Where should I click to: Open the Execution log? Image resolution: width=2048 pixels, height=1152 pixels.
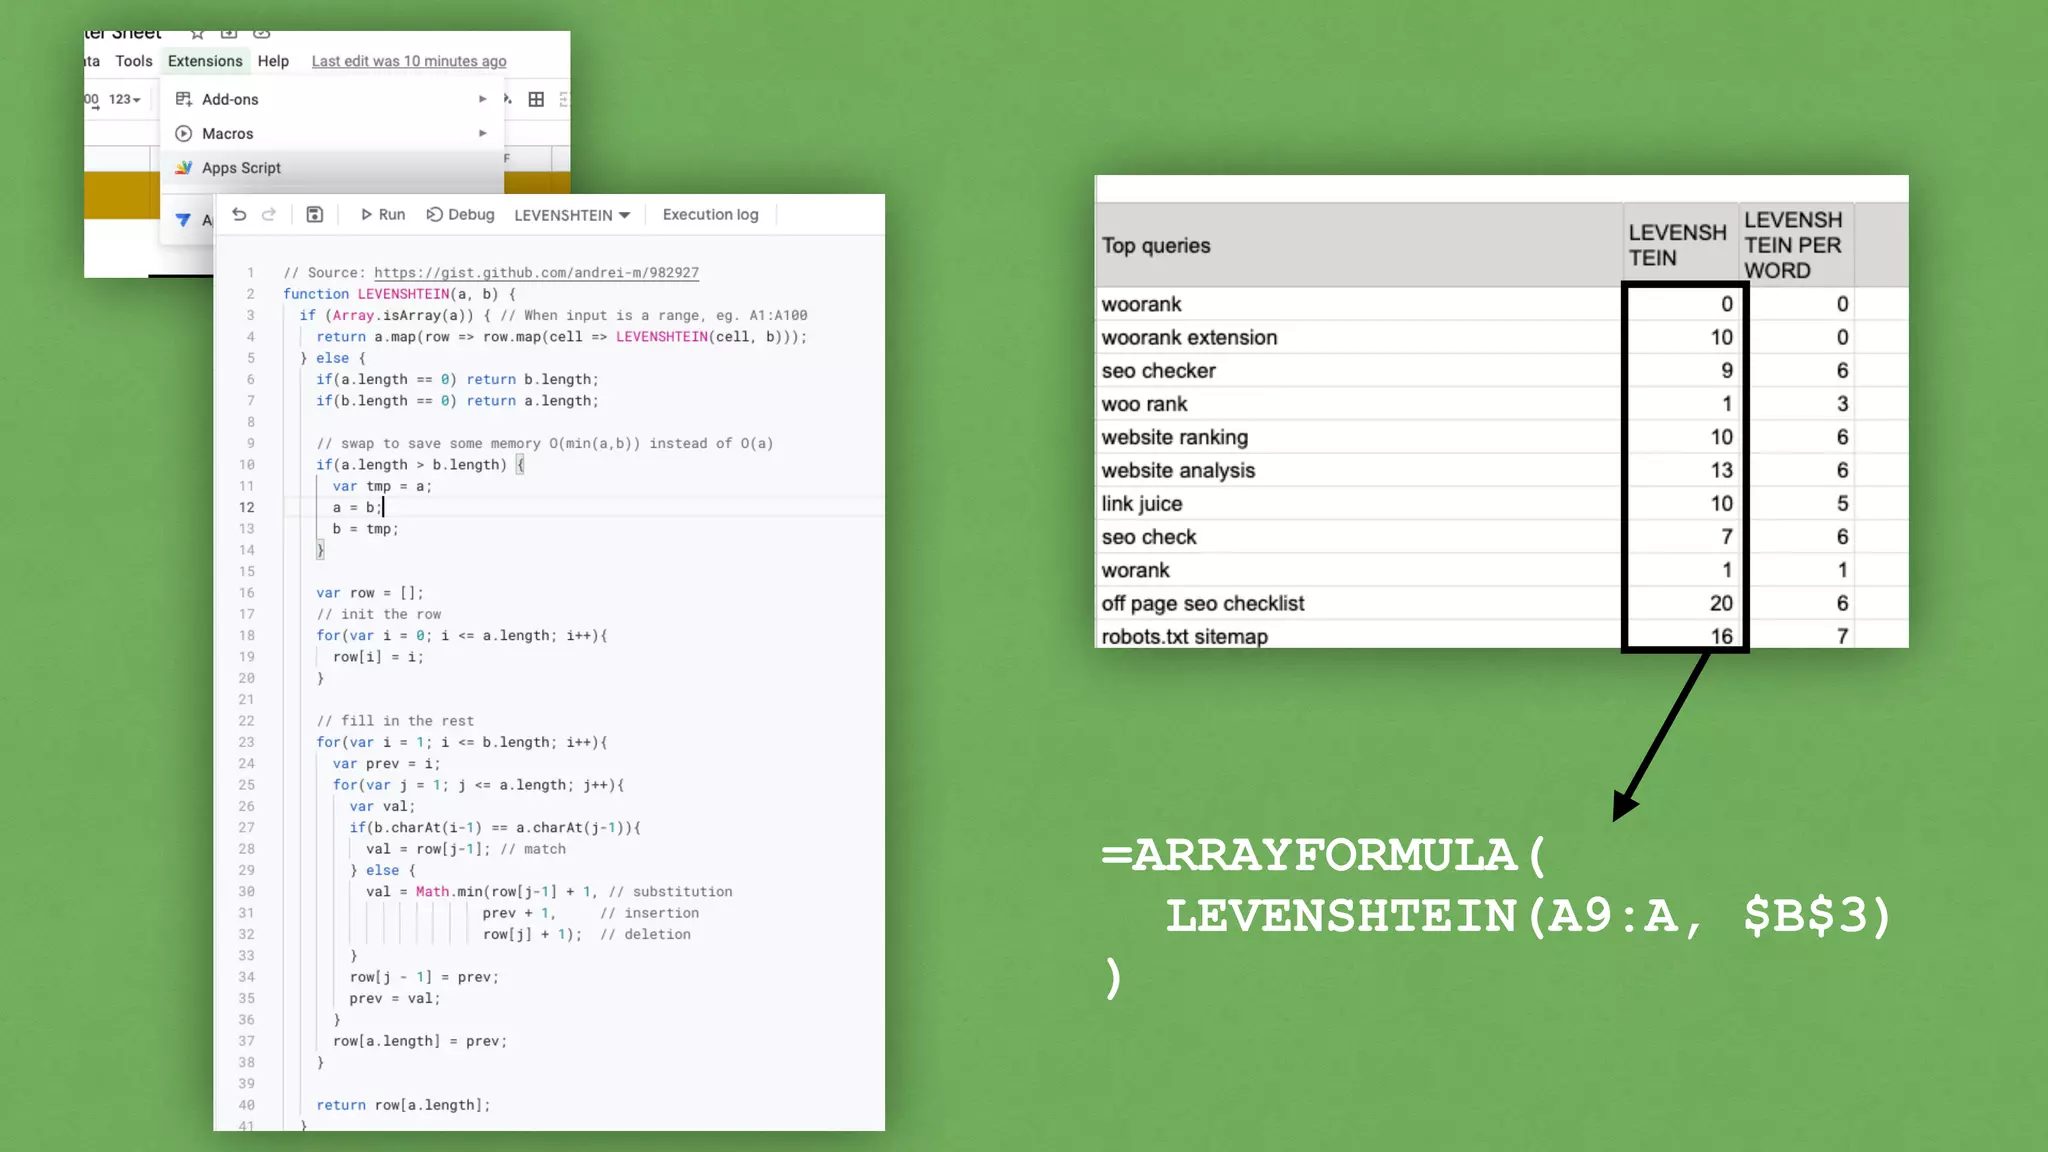(x=710, y=214)
